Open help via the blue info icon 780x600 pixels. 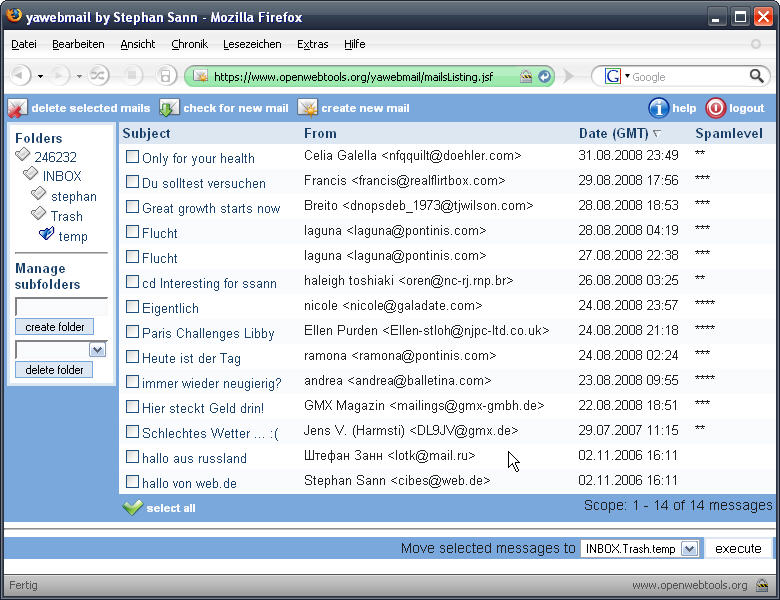click(658, 108)
